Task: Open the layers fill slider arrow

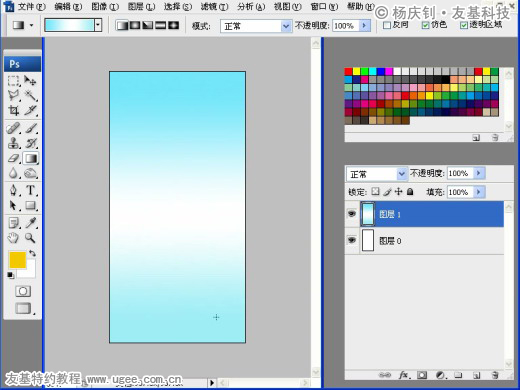Action: [x=479, y=192]
